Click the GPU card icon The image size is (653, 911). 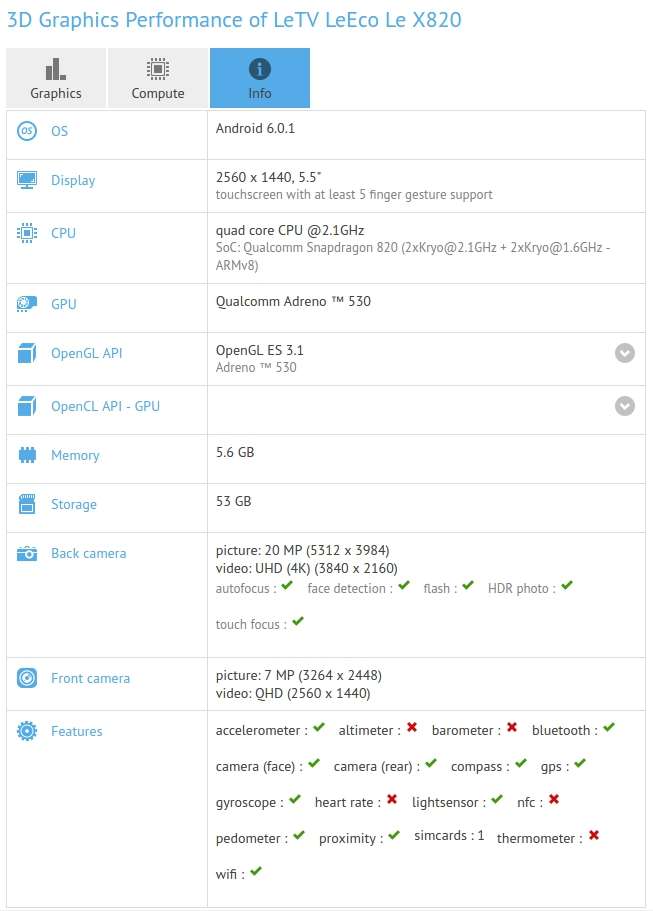click(x=27, y=304)
